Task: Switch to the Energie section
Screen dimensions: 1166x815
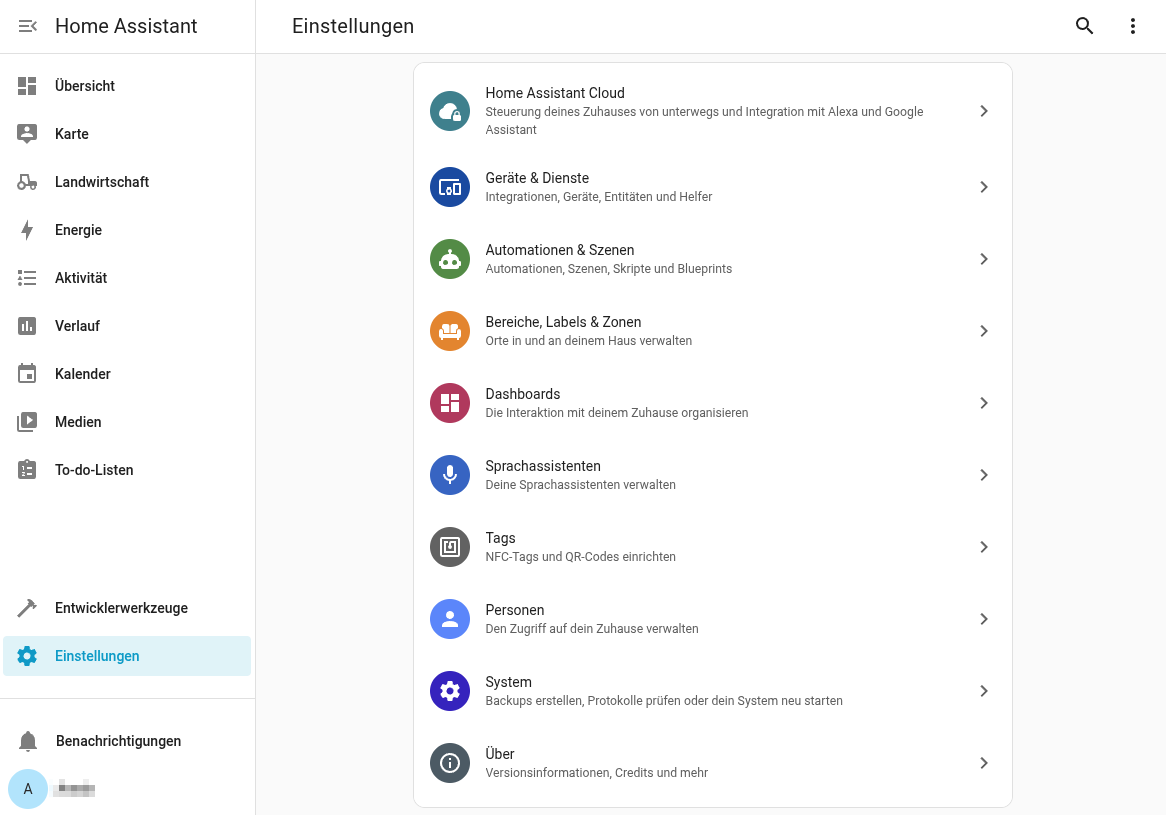Action: point(78,230)
